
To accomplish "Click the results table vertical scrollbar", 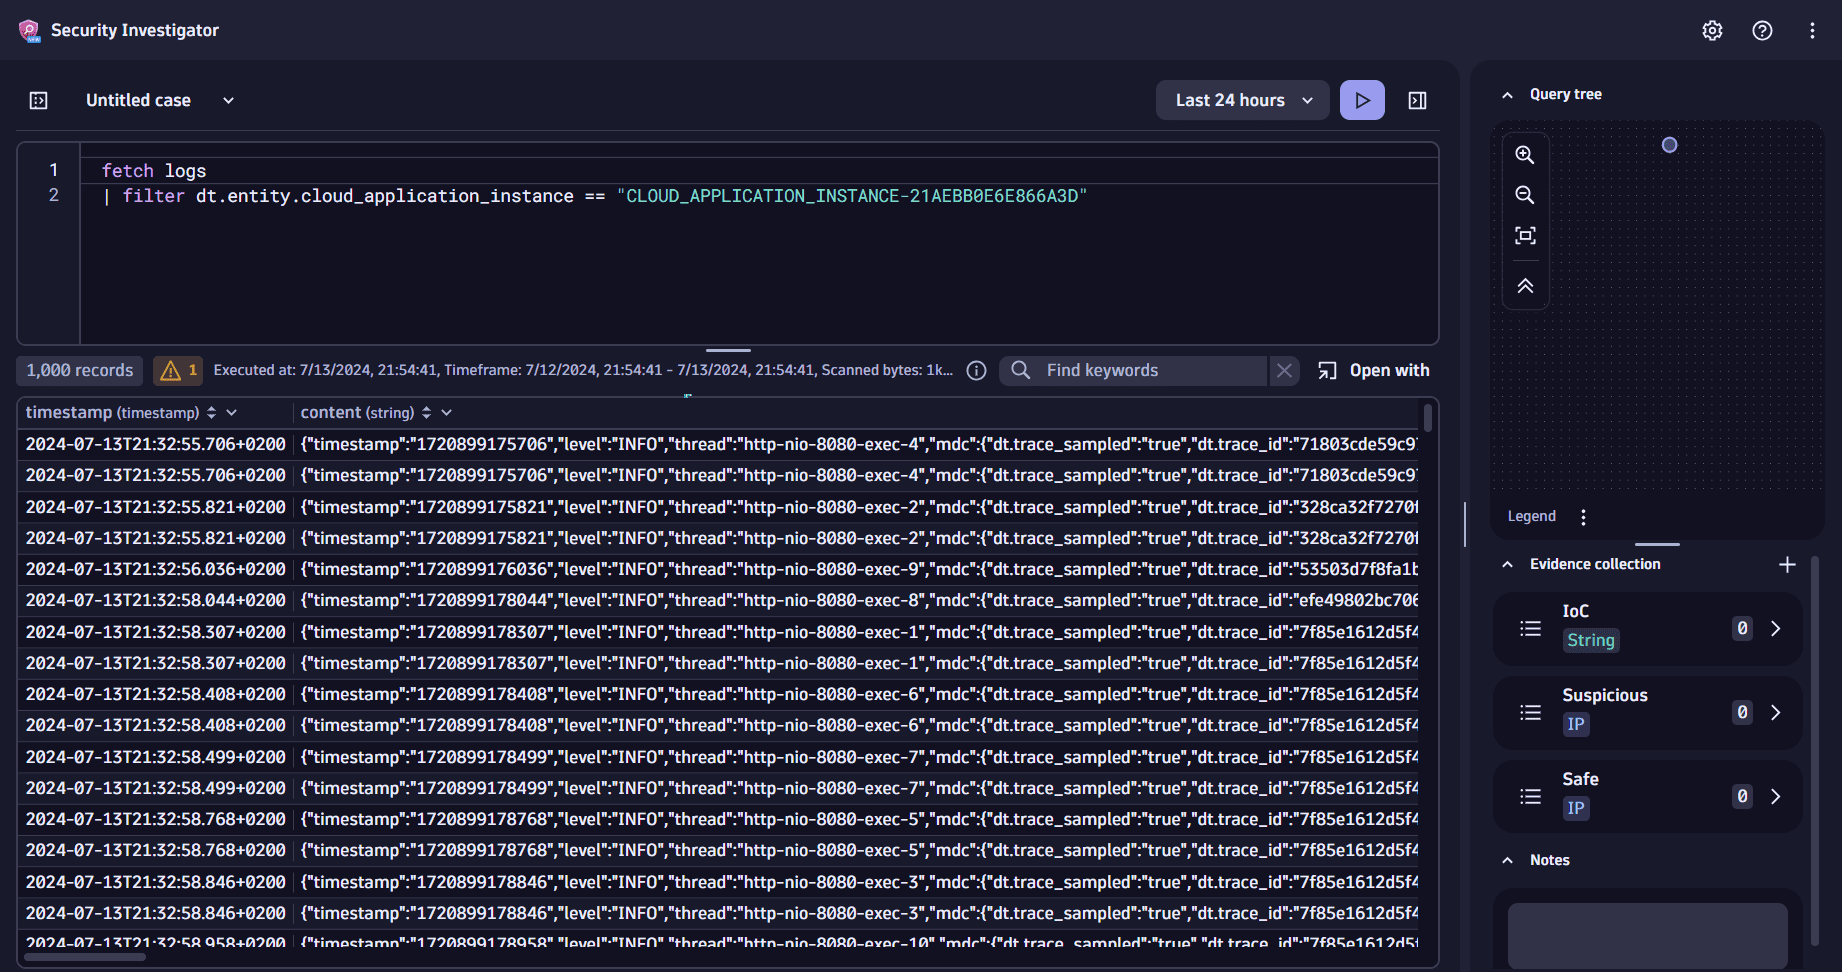I will click(1428, 418).
